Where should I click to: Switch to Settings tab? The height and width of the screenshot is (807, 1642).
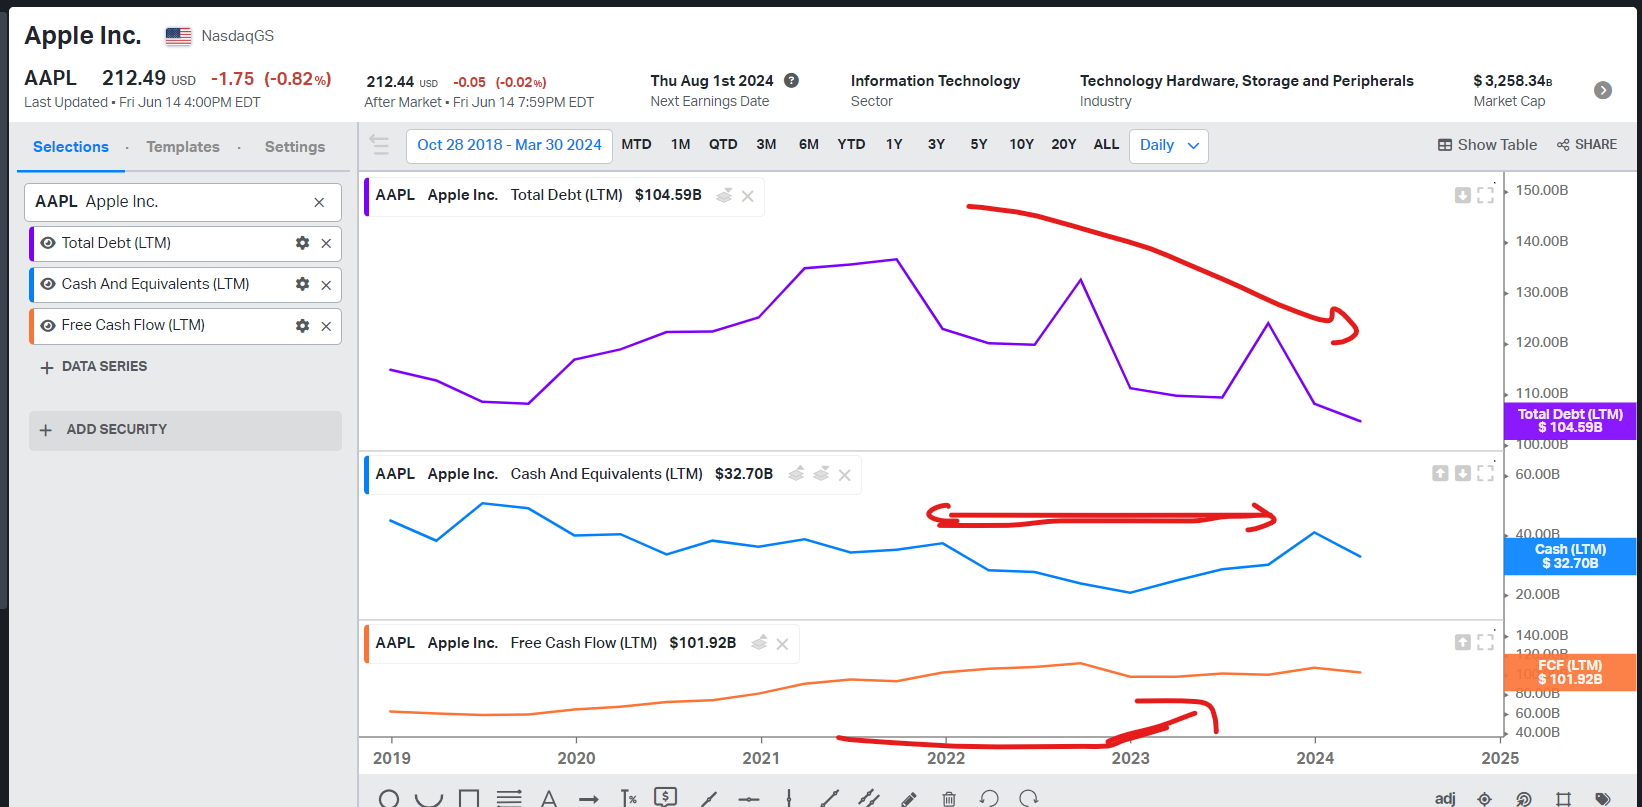tap(295, 147)
